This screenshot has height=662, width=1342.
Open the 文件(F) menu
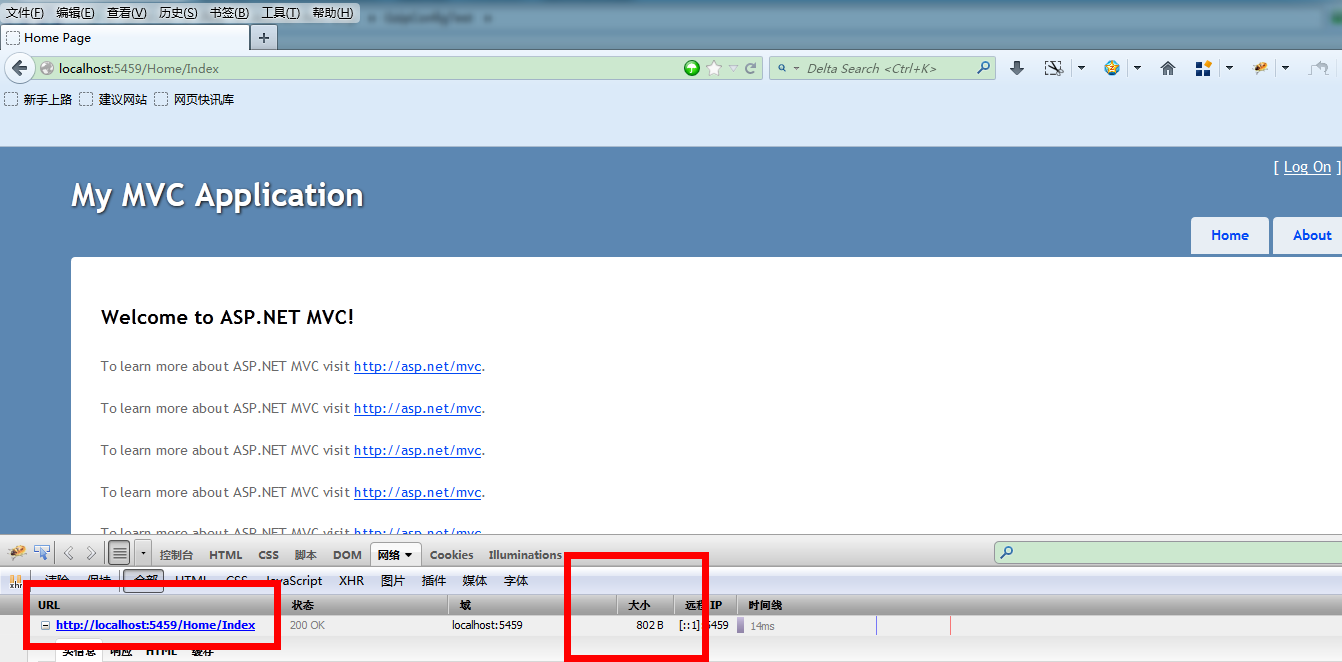click(x=25, y=13)
